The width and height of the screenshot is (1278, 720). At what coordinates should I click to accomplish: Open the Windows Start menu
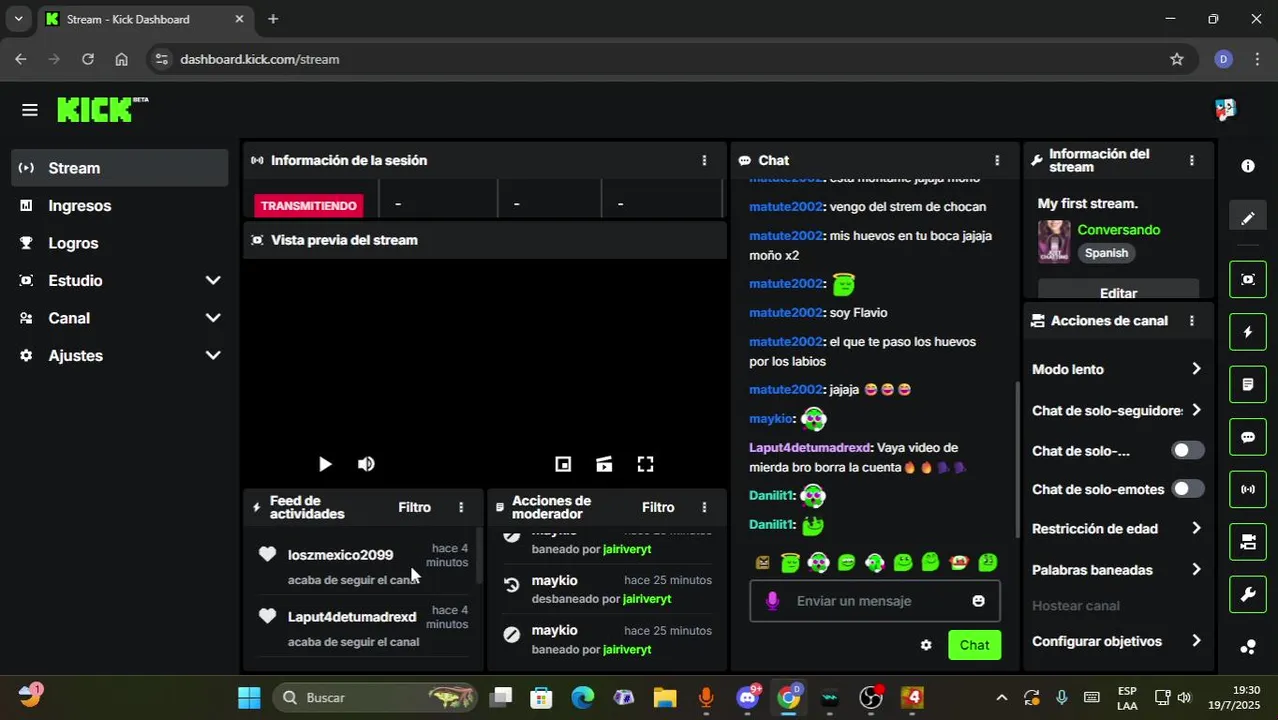(249, 697)
